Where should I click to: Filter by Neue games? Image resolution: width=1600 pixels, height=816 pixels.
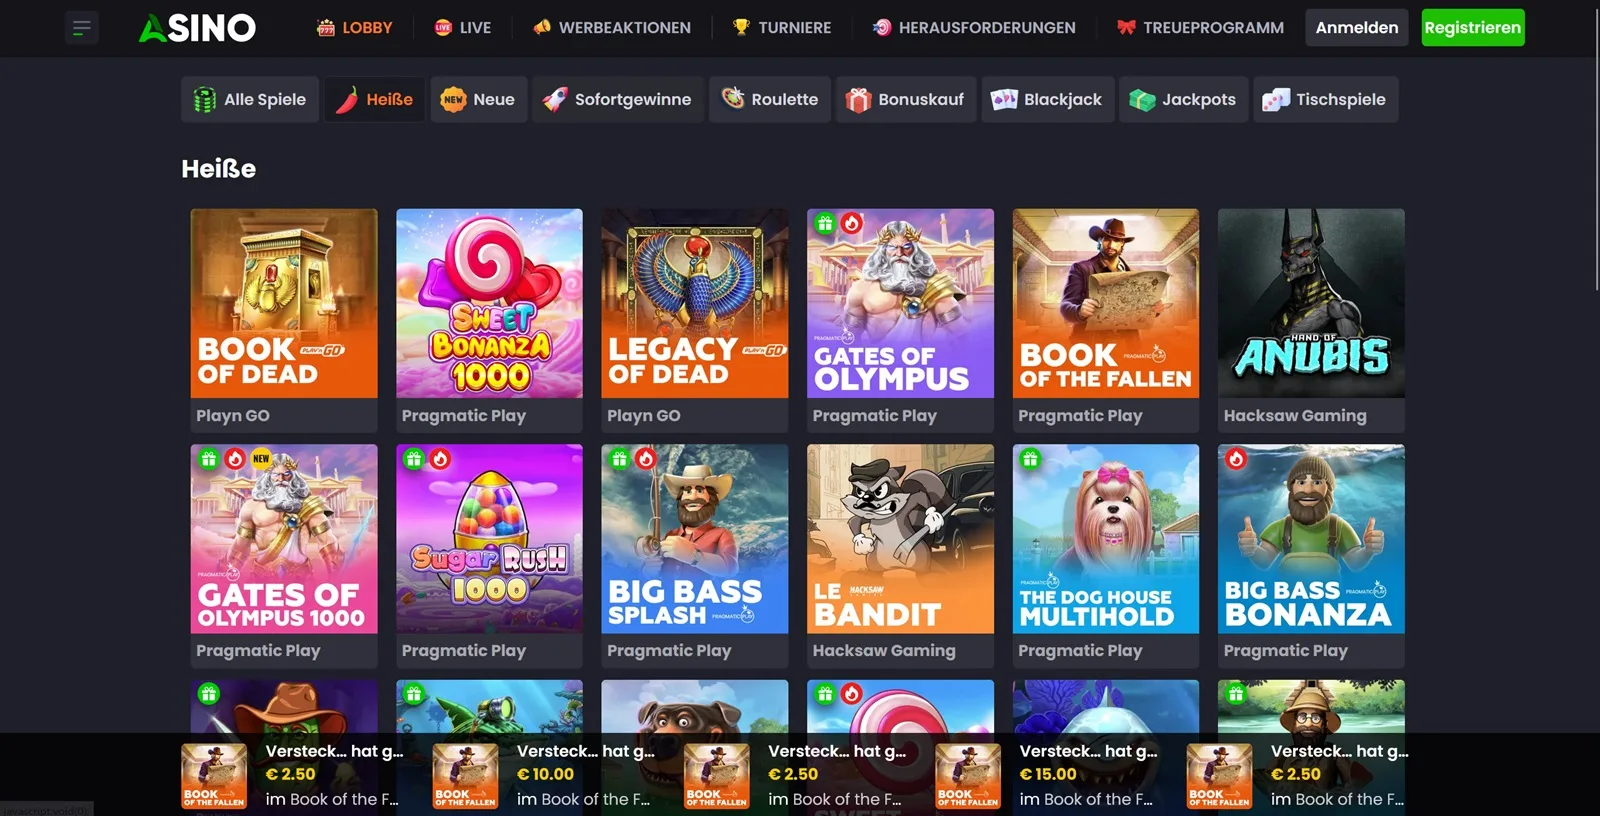pyautogui.click(x=478, y=99)
